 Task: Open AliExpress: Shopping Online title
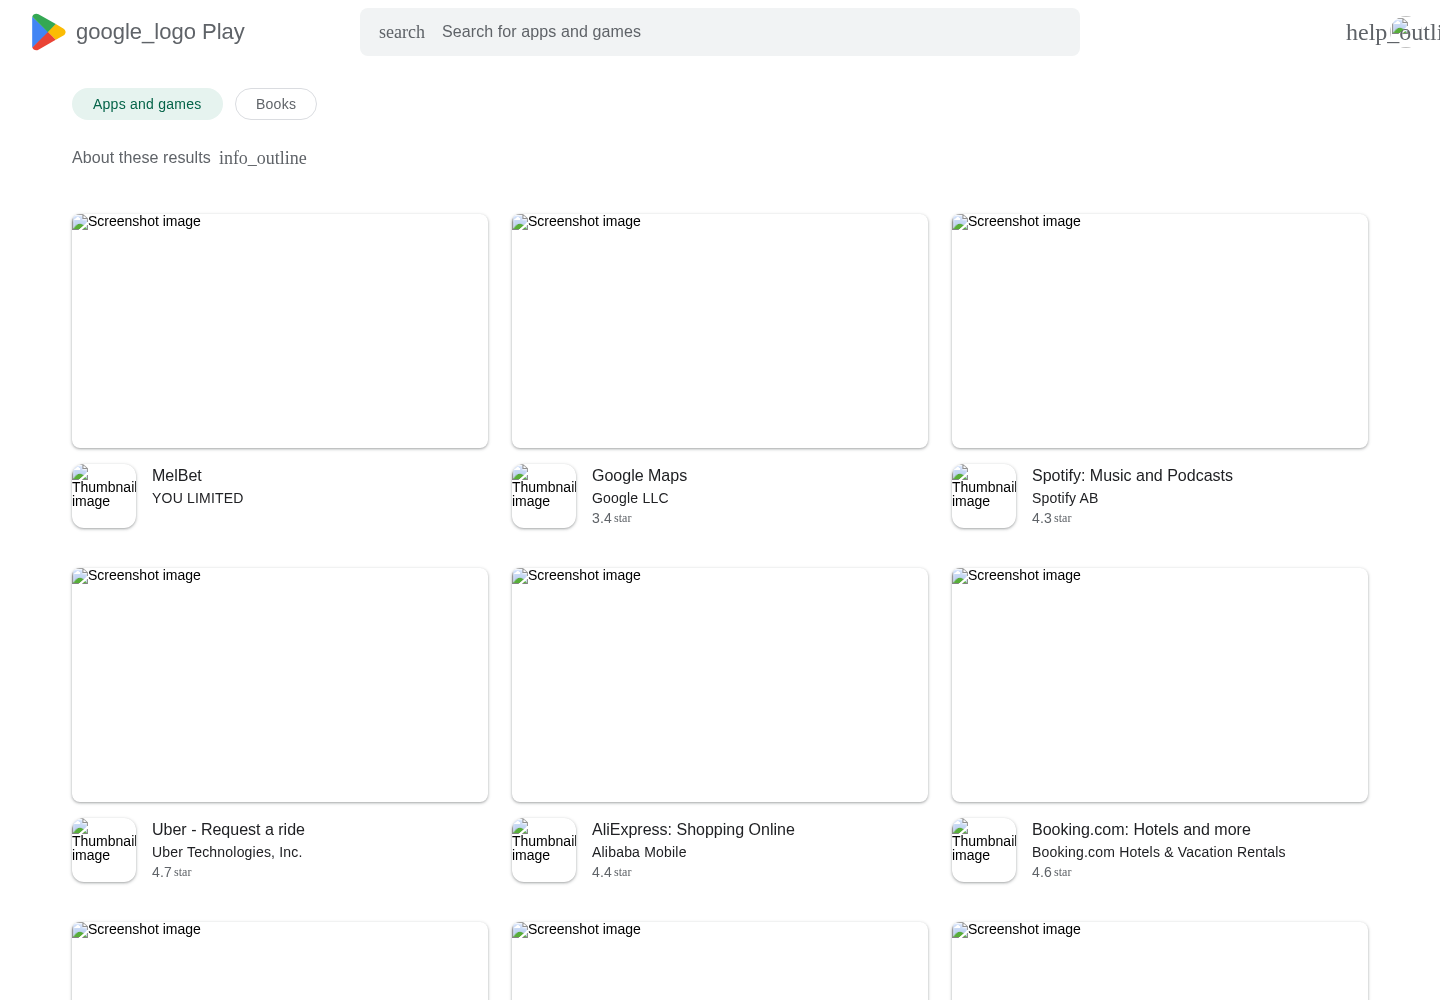tap(693, 830)
